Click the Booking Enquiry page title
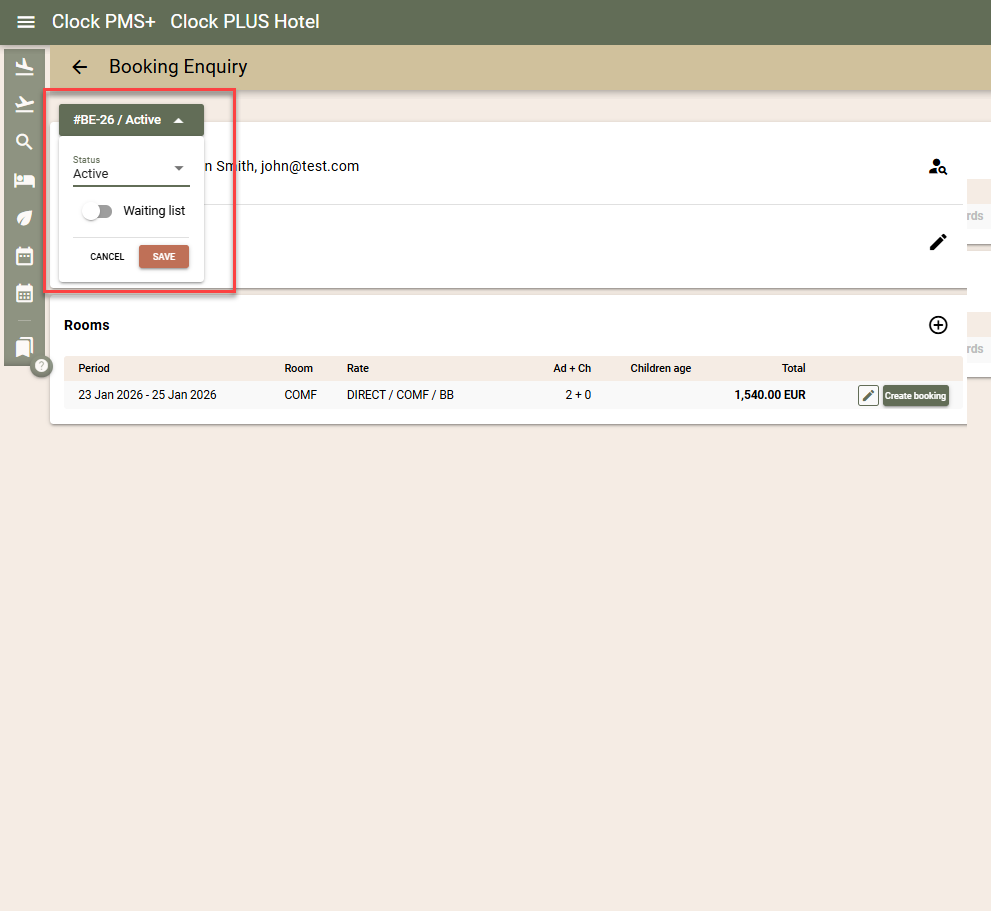991x911 pixels. tap(178, 67)
